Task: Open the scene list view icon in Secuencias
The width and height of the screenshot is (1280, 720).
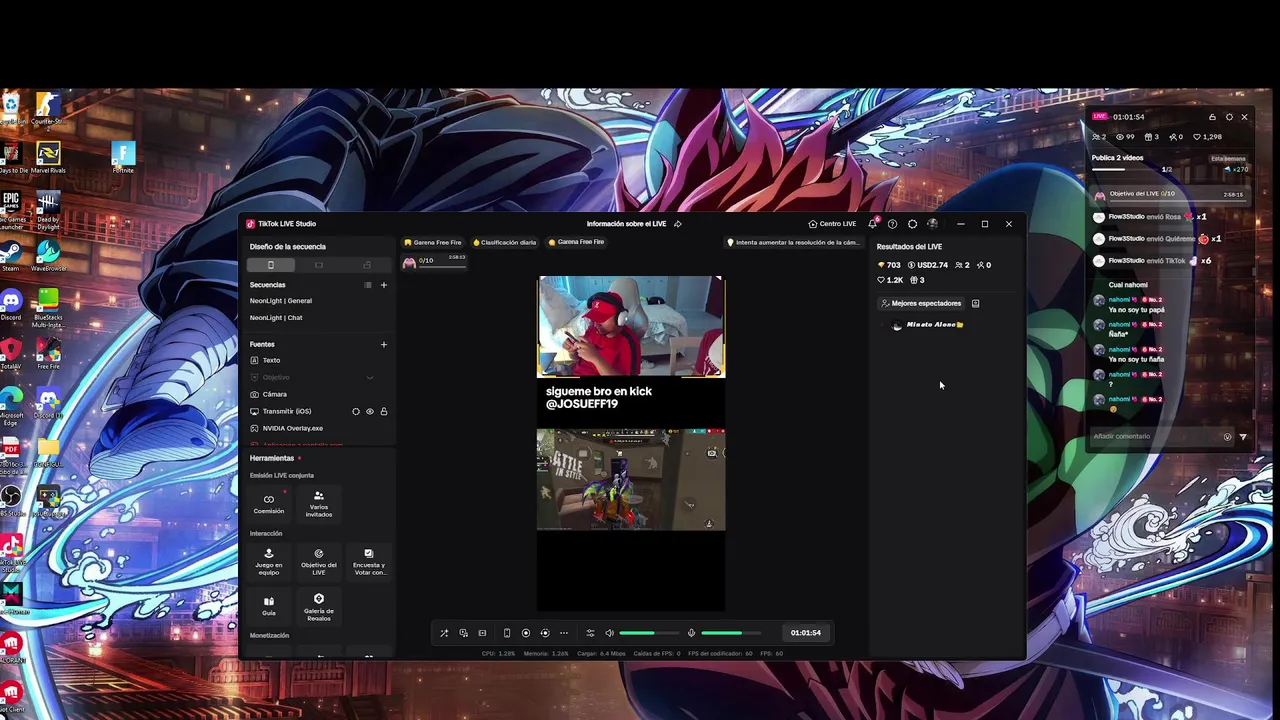Action: [x=367, y=285]
